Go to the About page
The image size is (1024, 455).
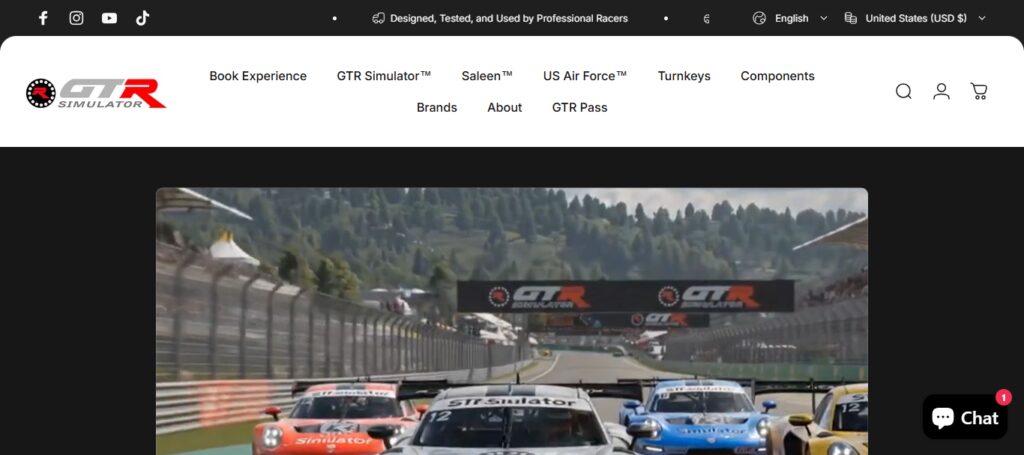504,107
